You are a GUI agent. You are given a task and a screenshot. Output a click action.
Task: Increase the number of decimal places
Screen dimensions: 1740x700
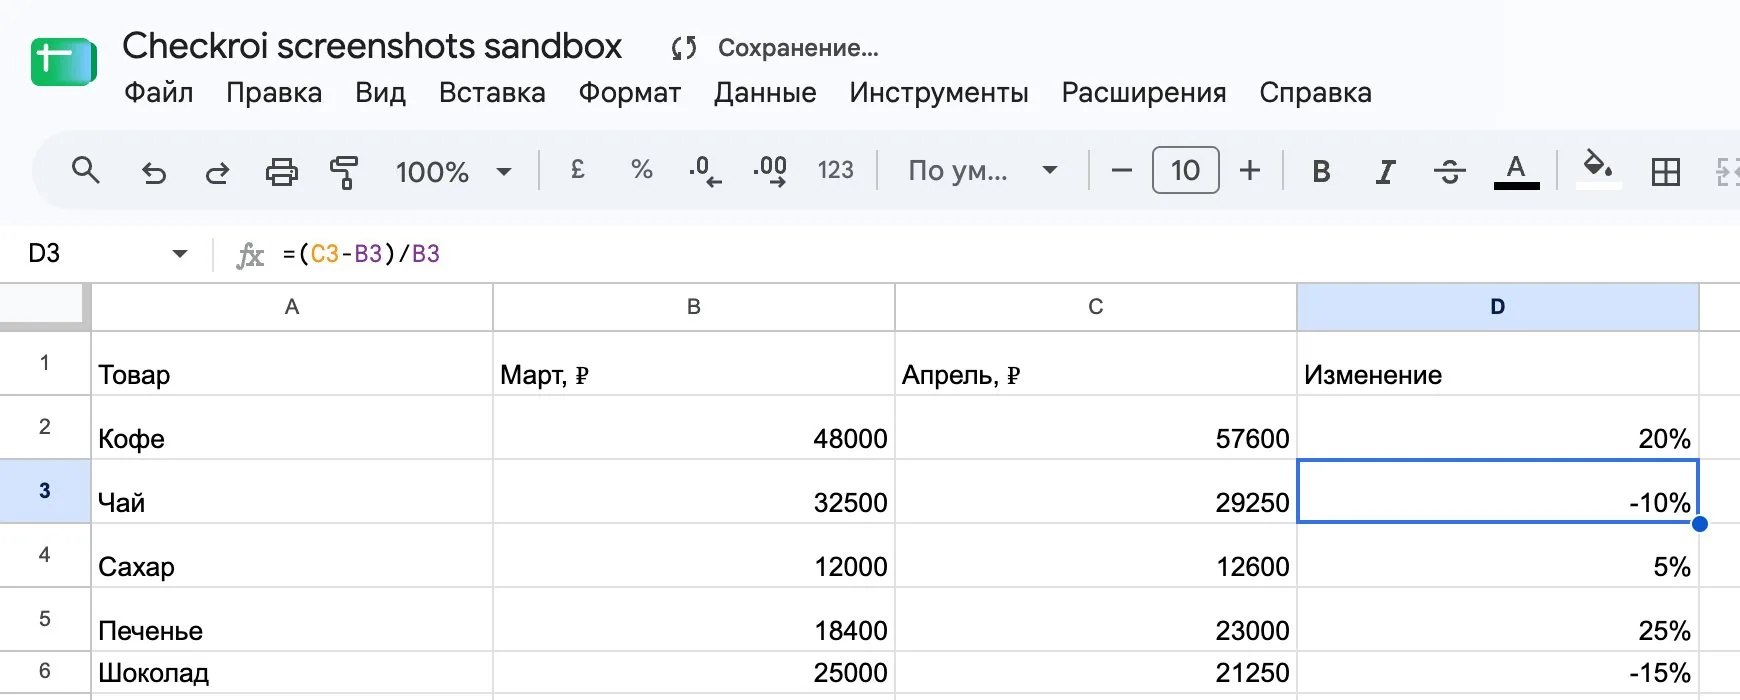tap(770, 171)
